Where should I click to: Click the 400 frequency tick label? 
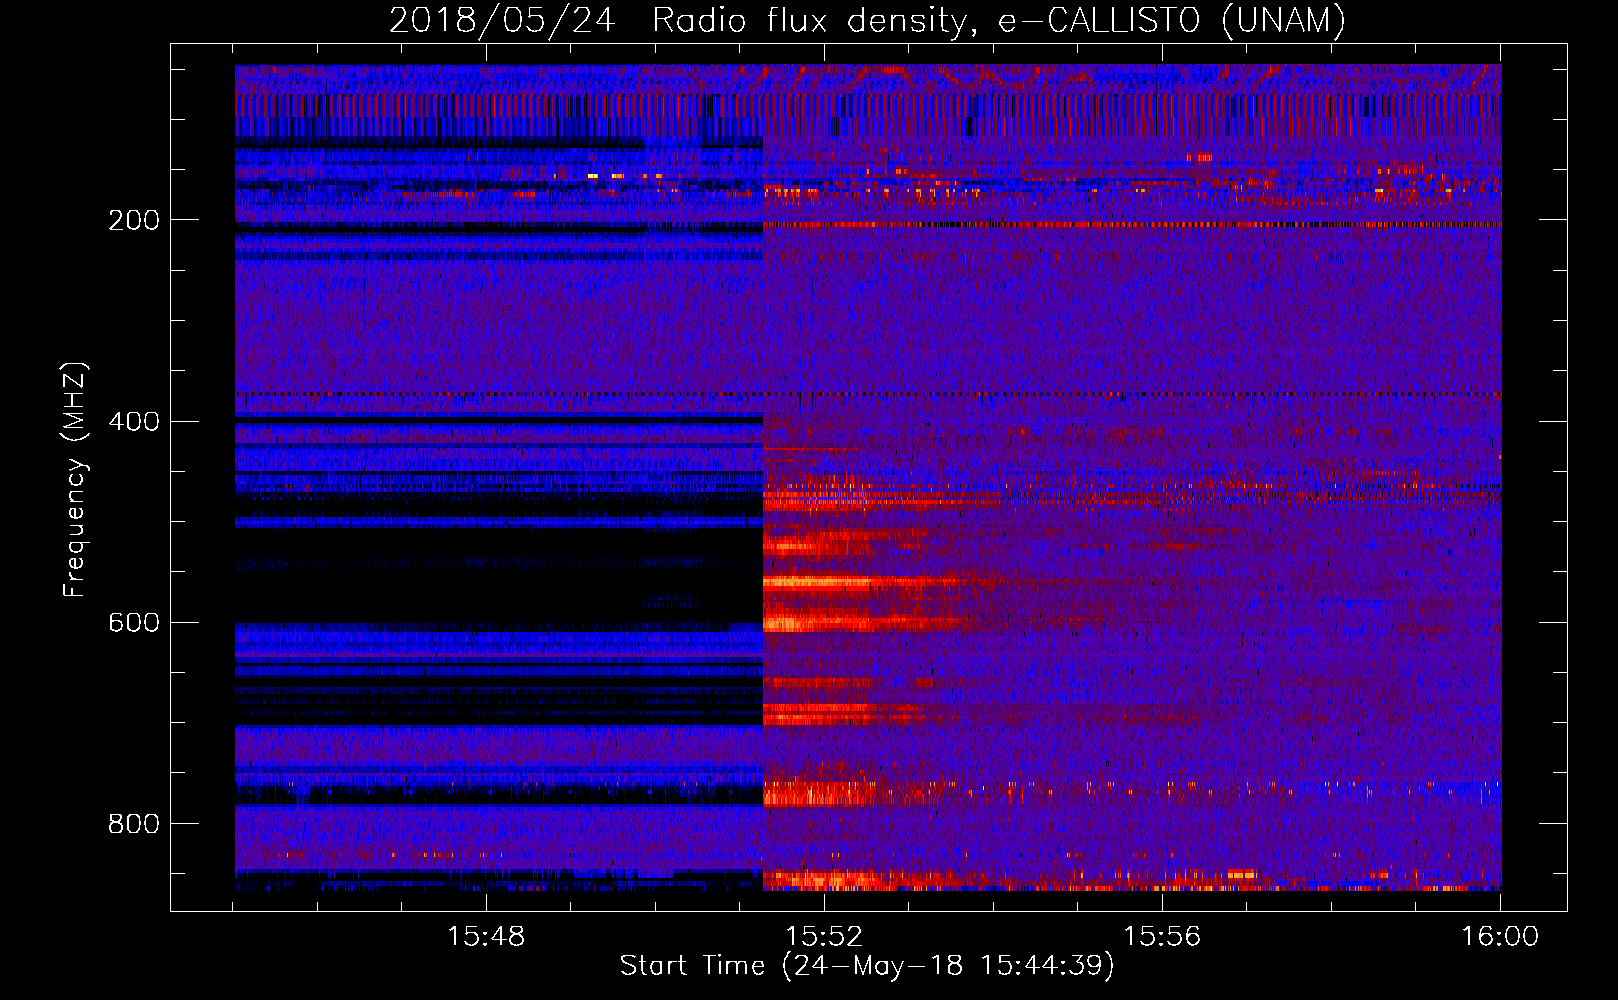pyautogui.click(x=134, y=421)
